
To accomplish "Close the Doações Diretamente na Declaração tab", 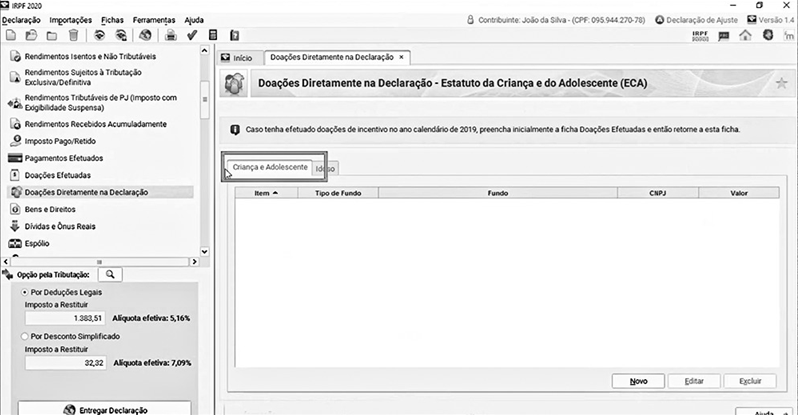I will coord(401,57).
